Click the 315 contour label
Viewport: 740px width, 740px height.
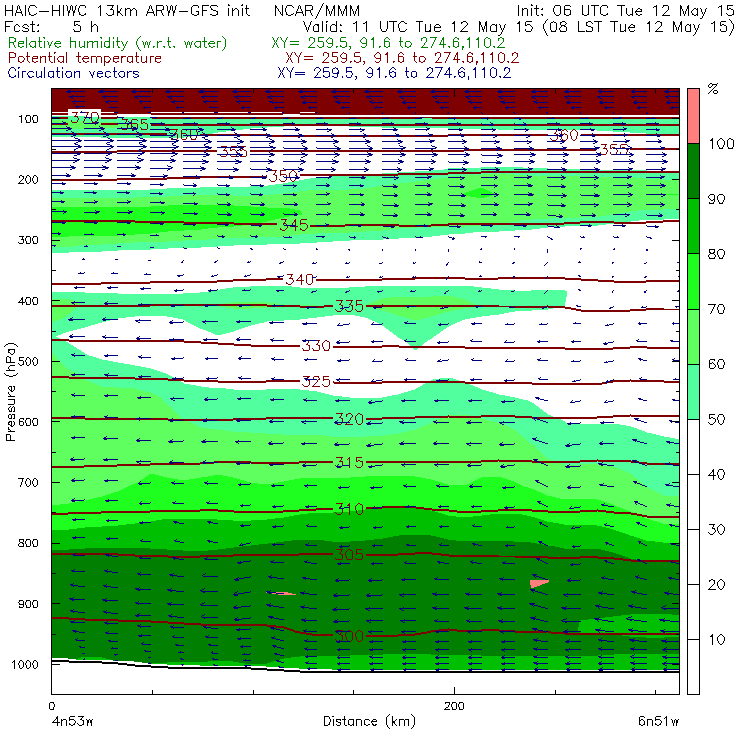[x=349, y=462]
